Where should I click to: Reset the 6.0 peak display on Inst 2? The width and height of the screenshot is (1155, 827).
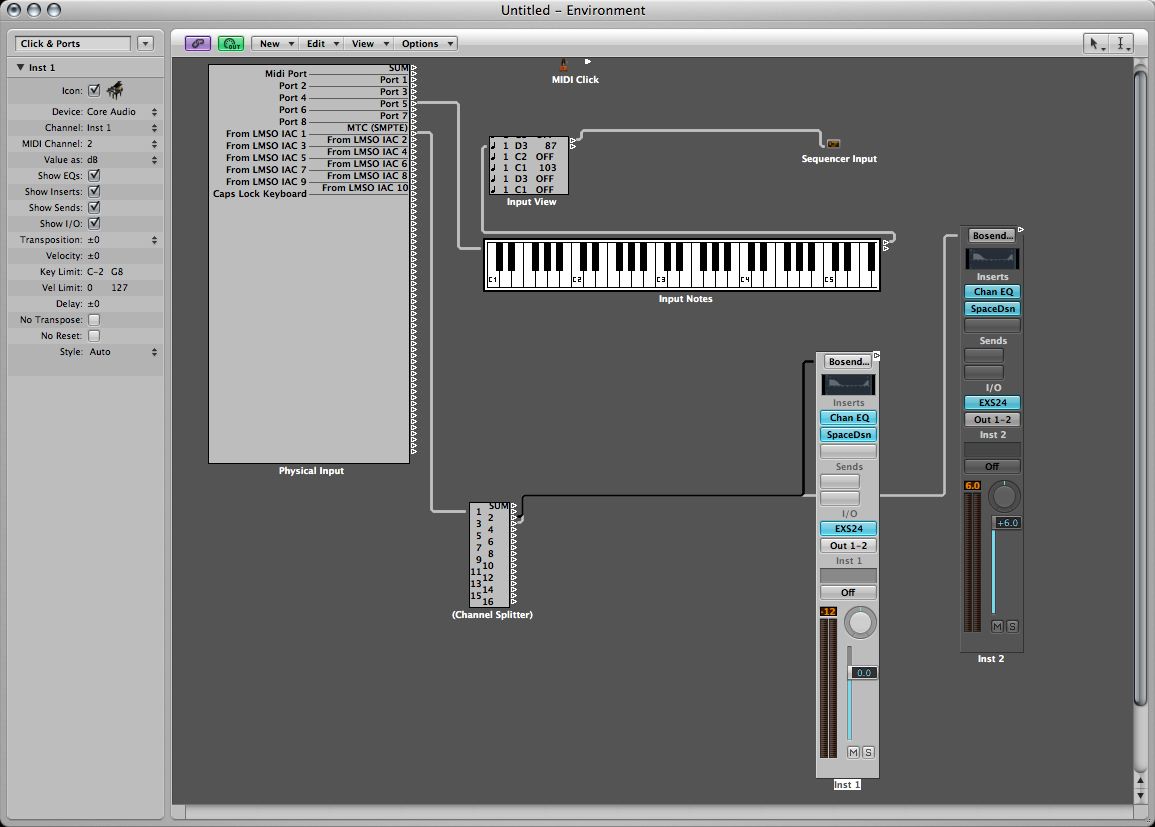(x=972, y=485)
